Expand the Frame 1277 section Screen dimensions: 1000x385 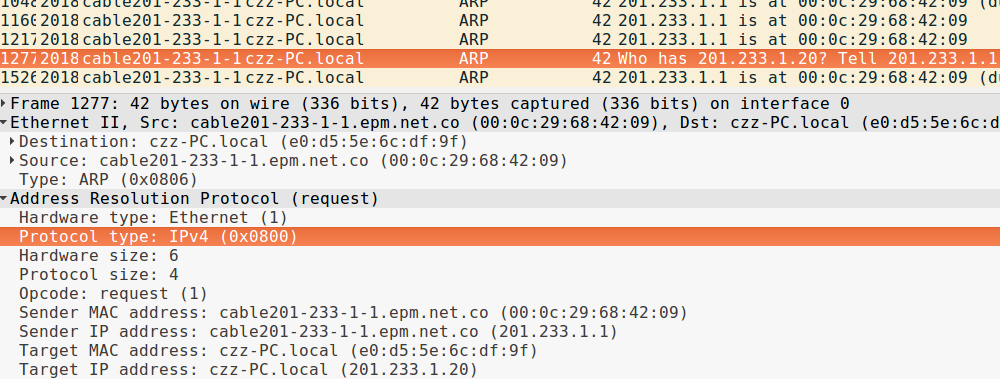[4, 104]
